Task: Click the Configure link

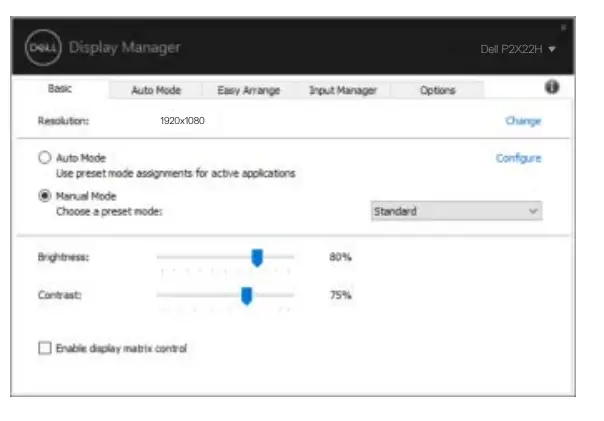Action: 519,158
